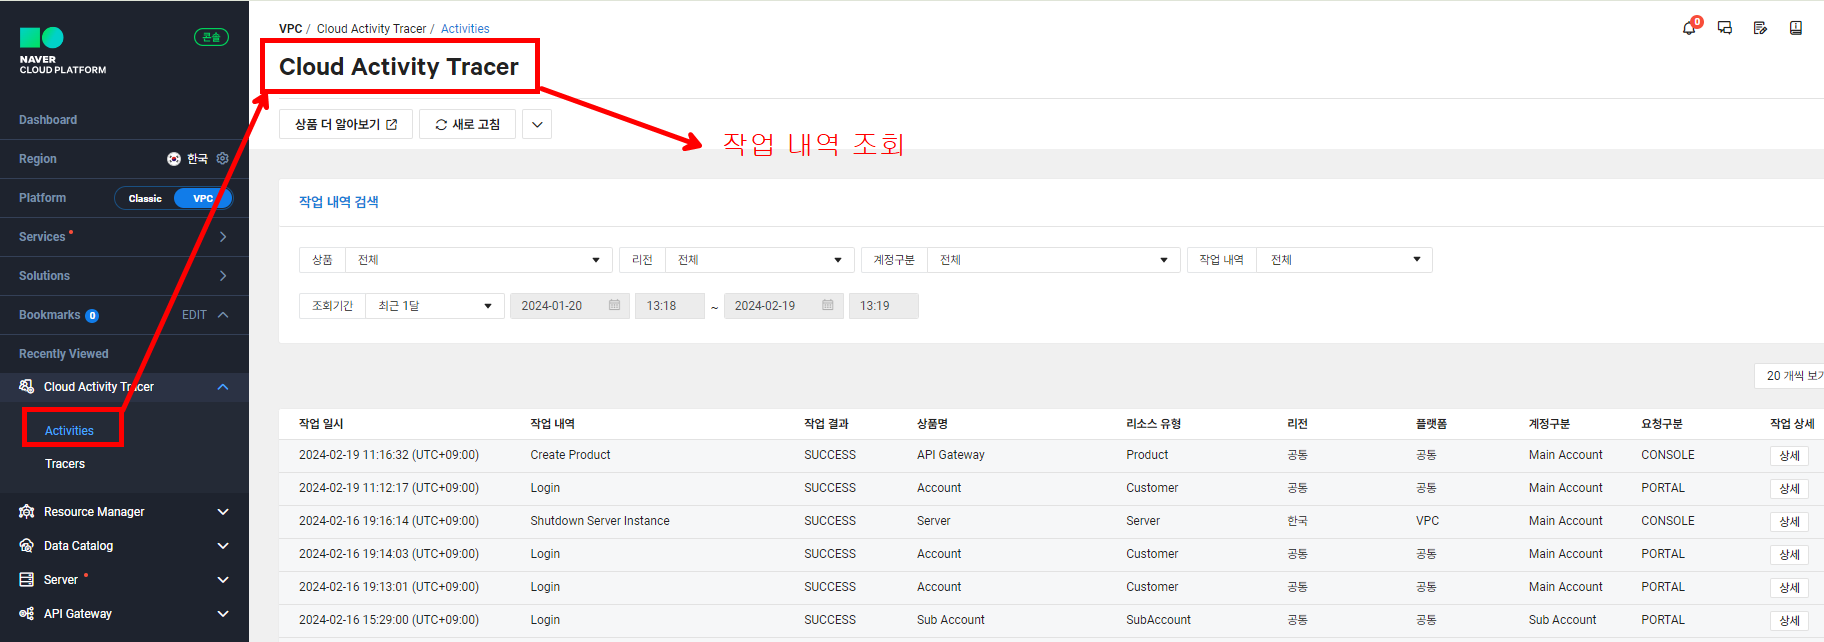Open 상세 for 19:14:03 Login row
This screenshot has width=1824, height=642.
pos(1790,555)
